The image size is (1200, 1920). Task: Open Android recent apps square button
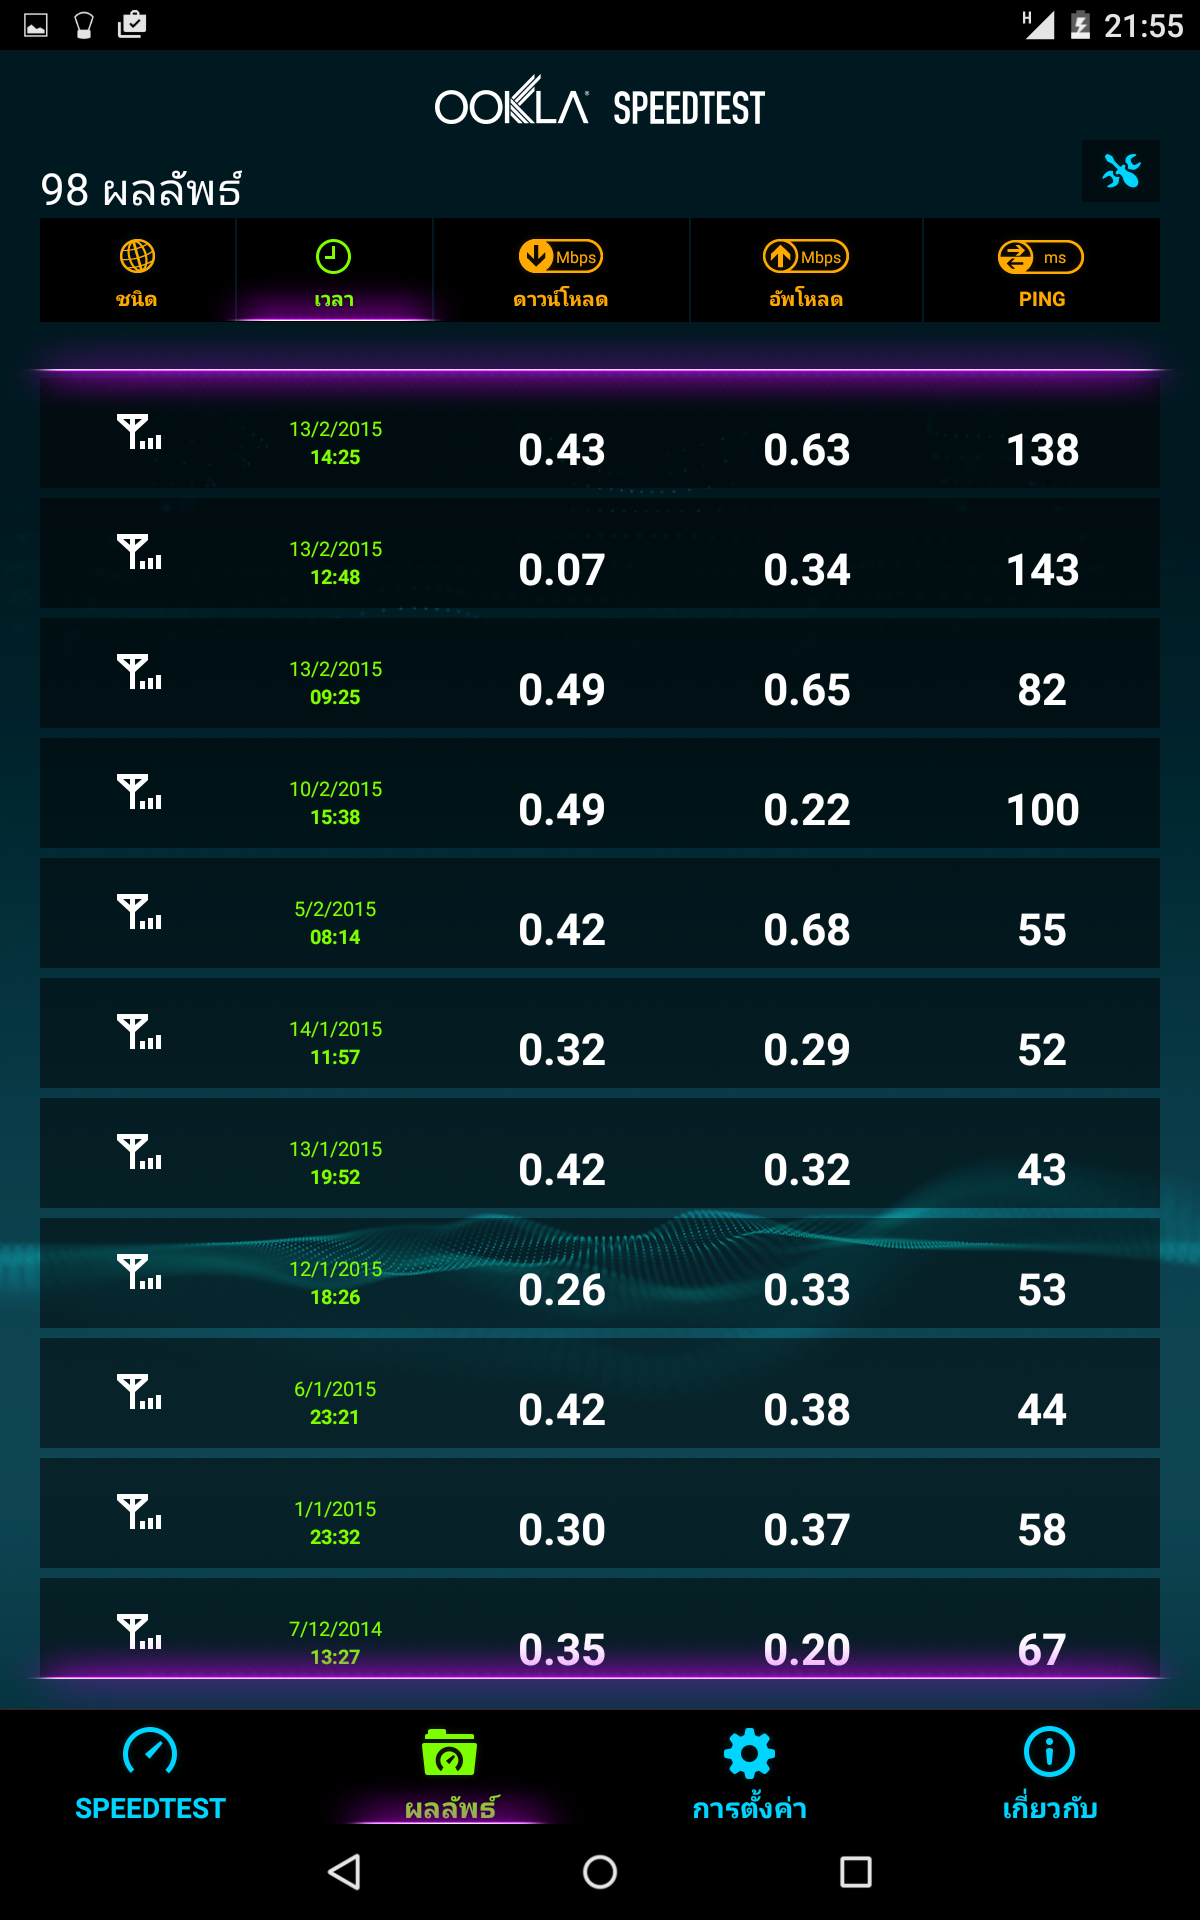click(855, 1871)
